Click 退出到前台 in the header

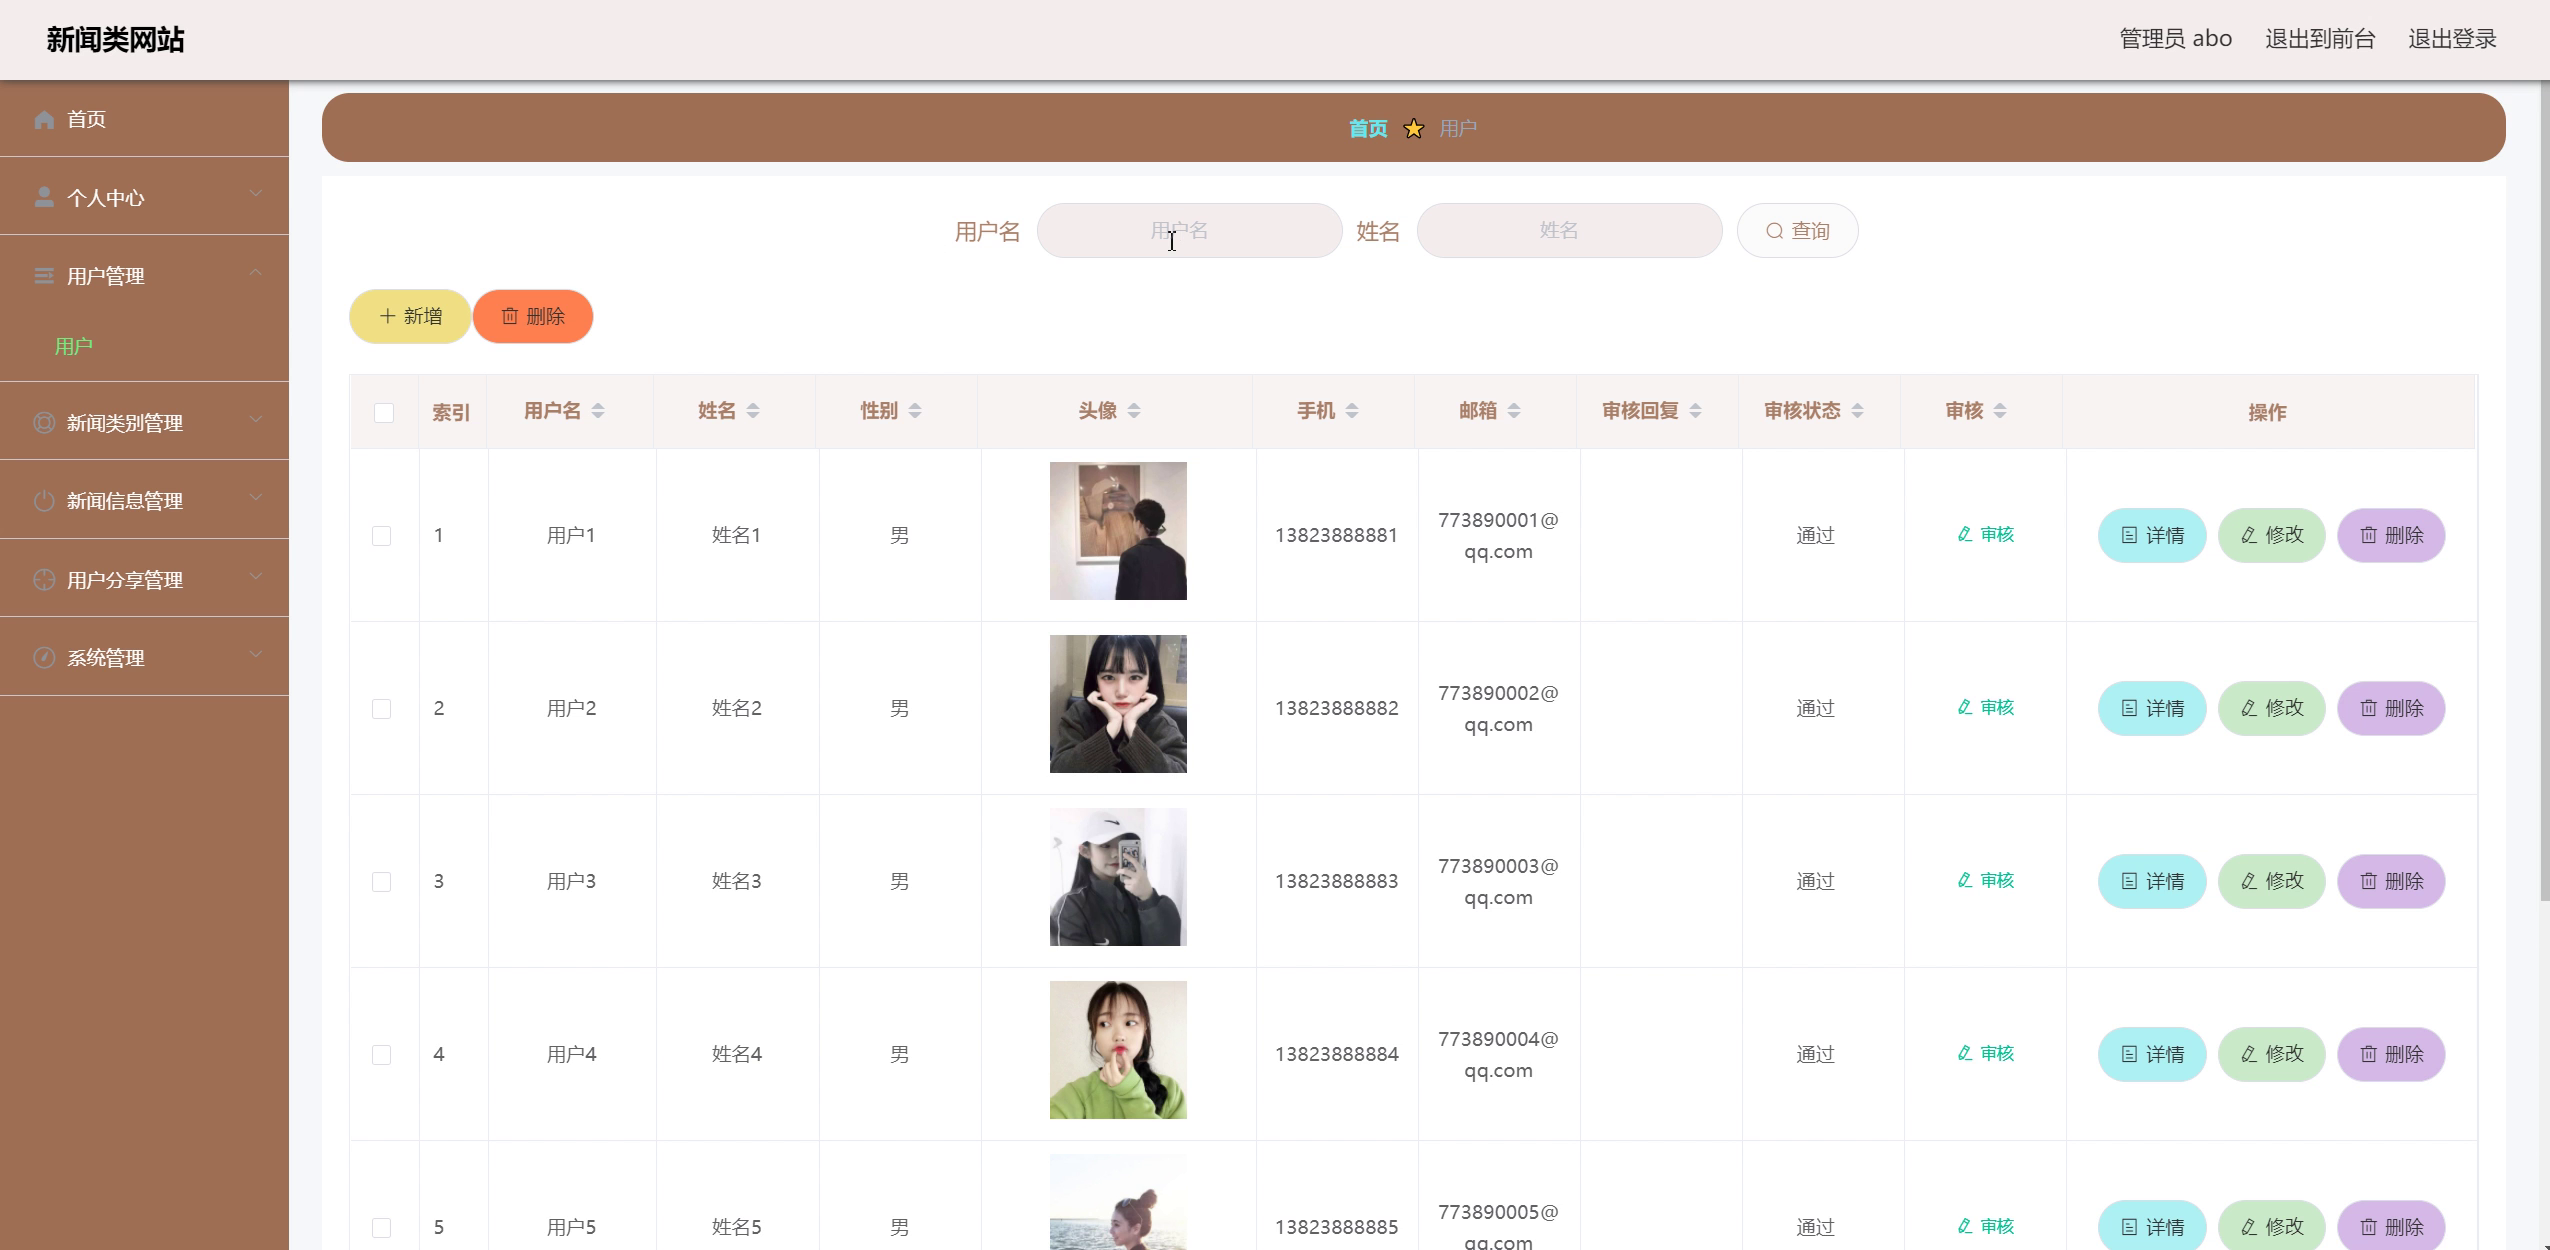pyautogui.click(x=2320, y=39)
